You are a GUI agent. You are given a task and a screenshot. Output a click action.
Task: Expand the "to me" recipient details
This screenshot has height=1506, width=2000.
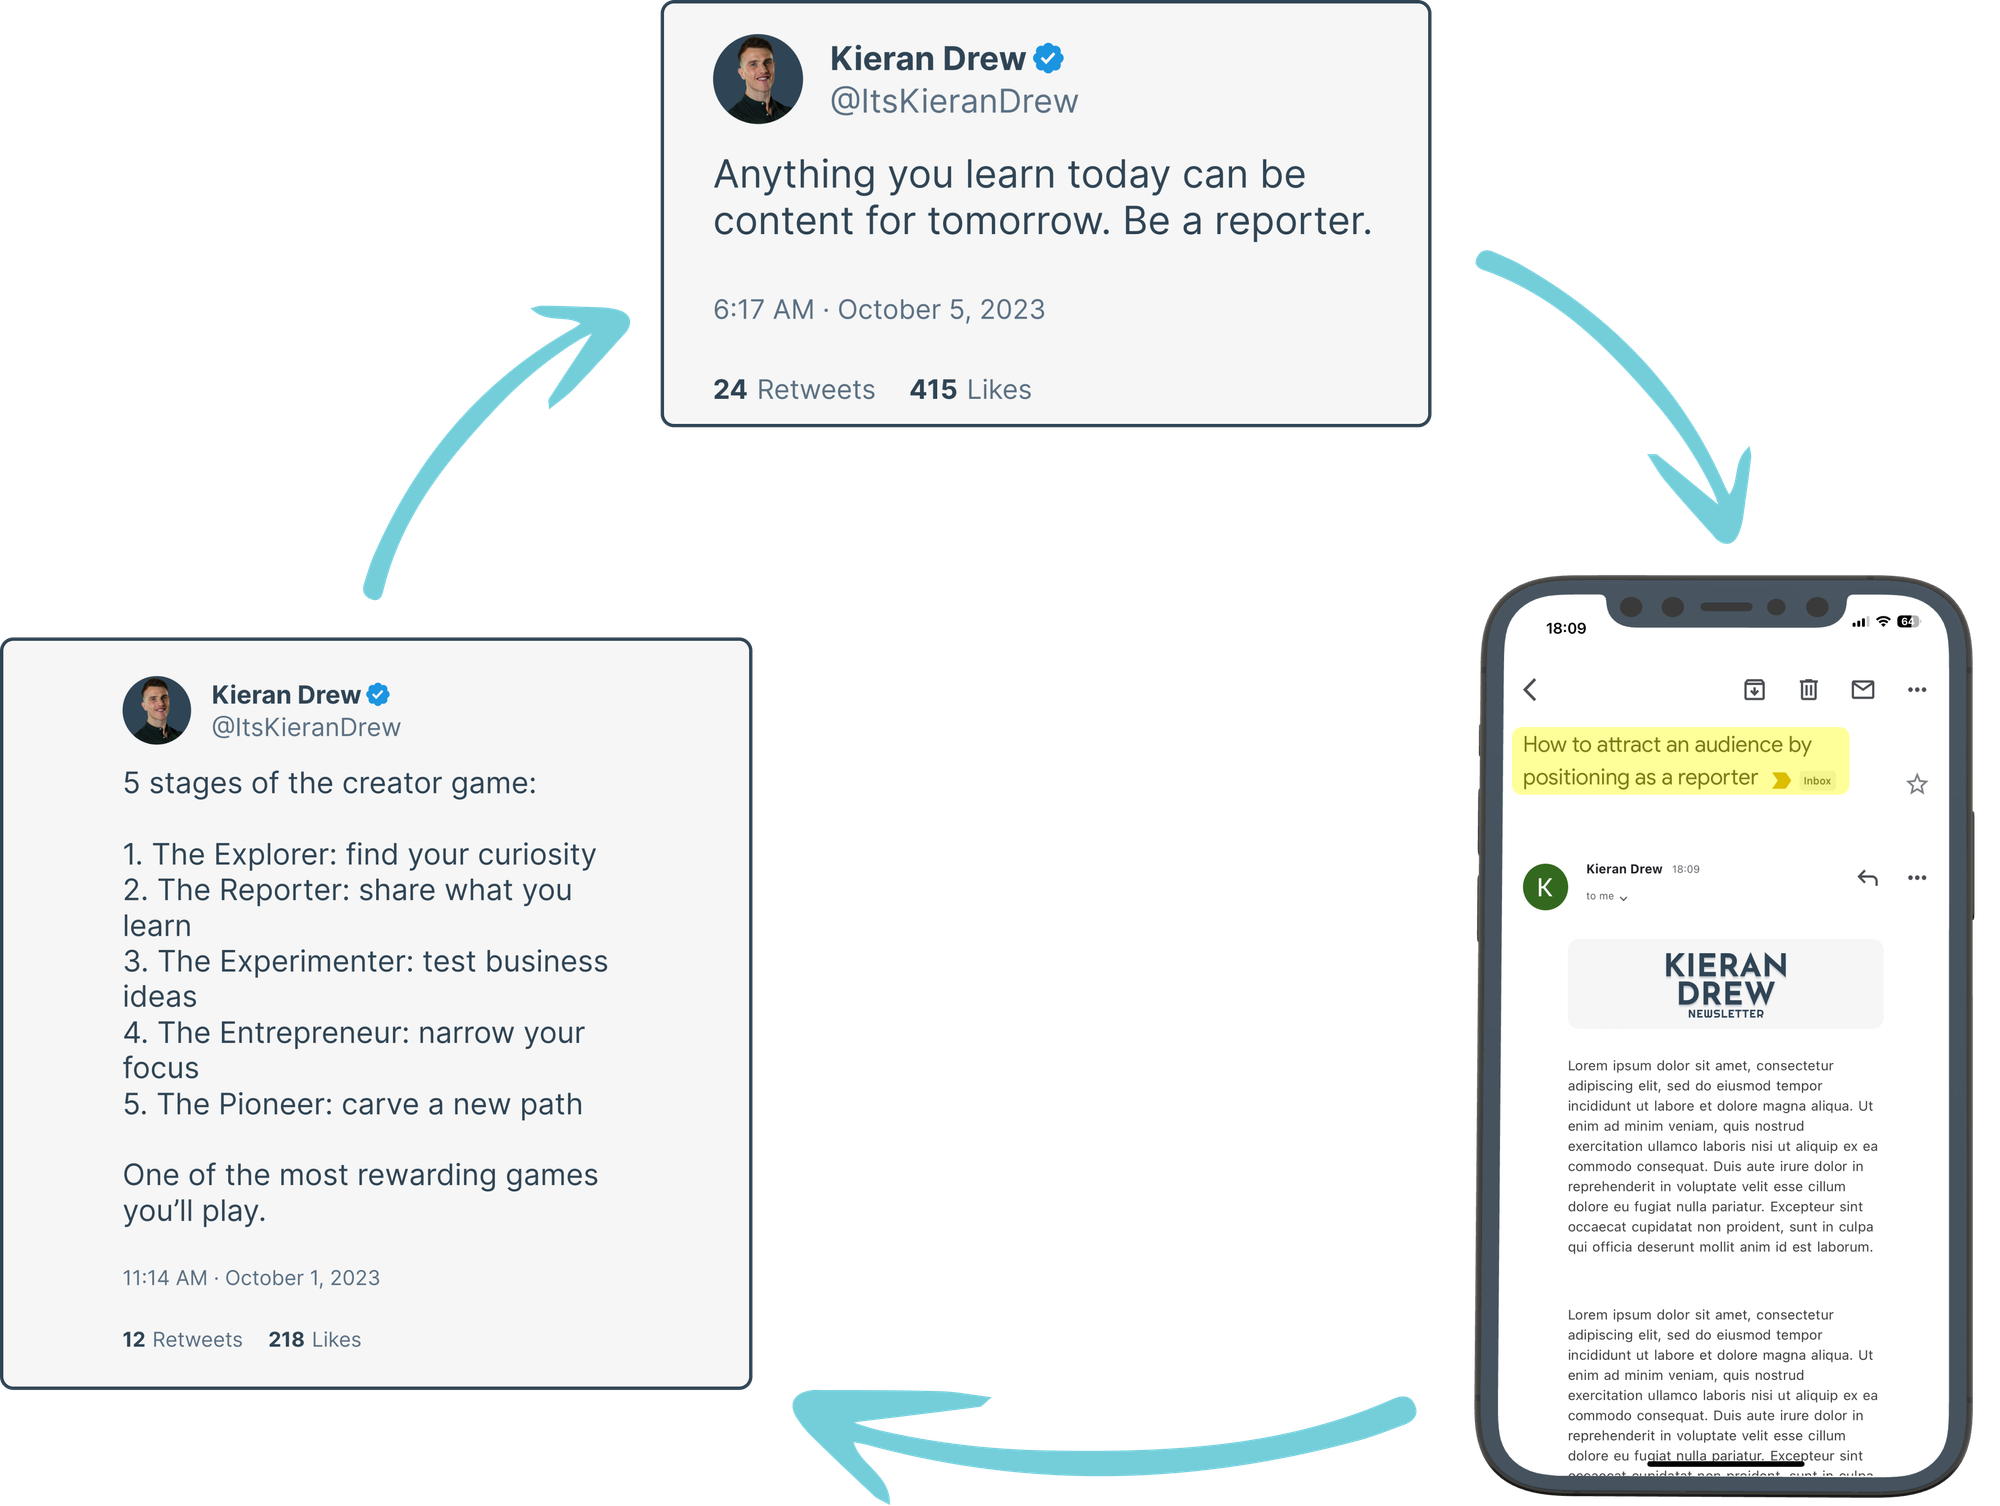click(1606, 897)
